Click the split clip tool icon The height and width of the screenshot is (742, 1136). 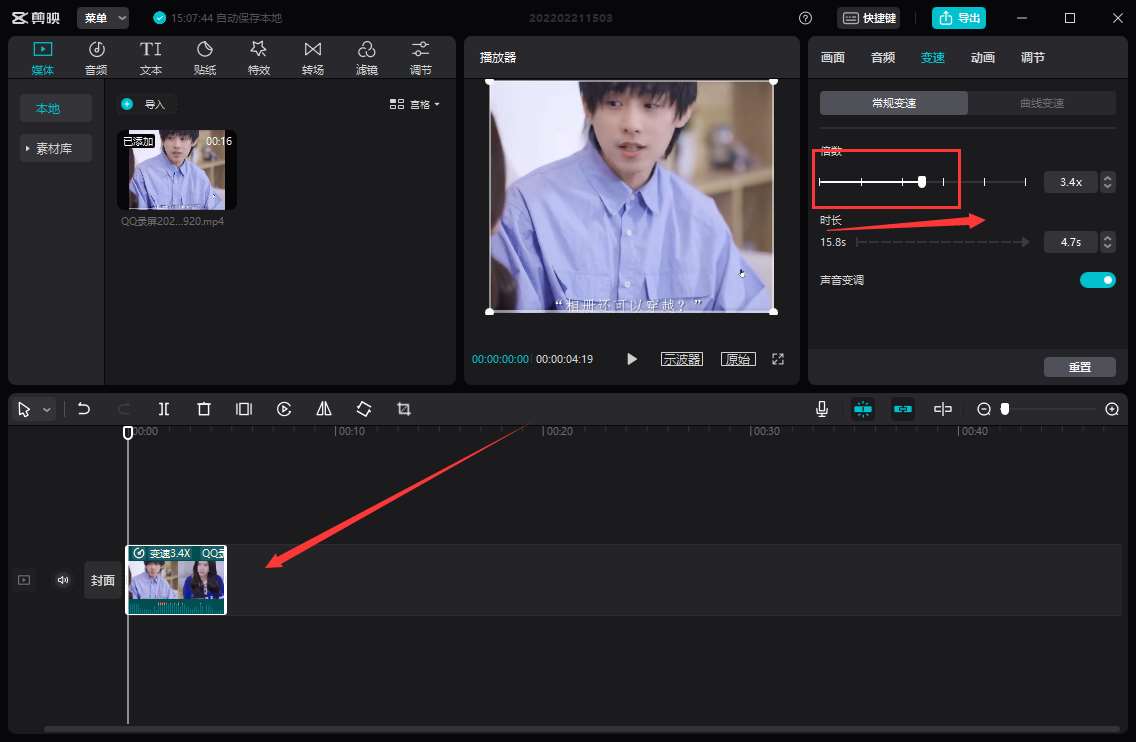164,409
